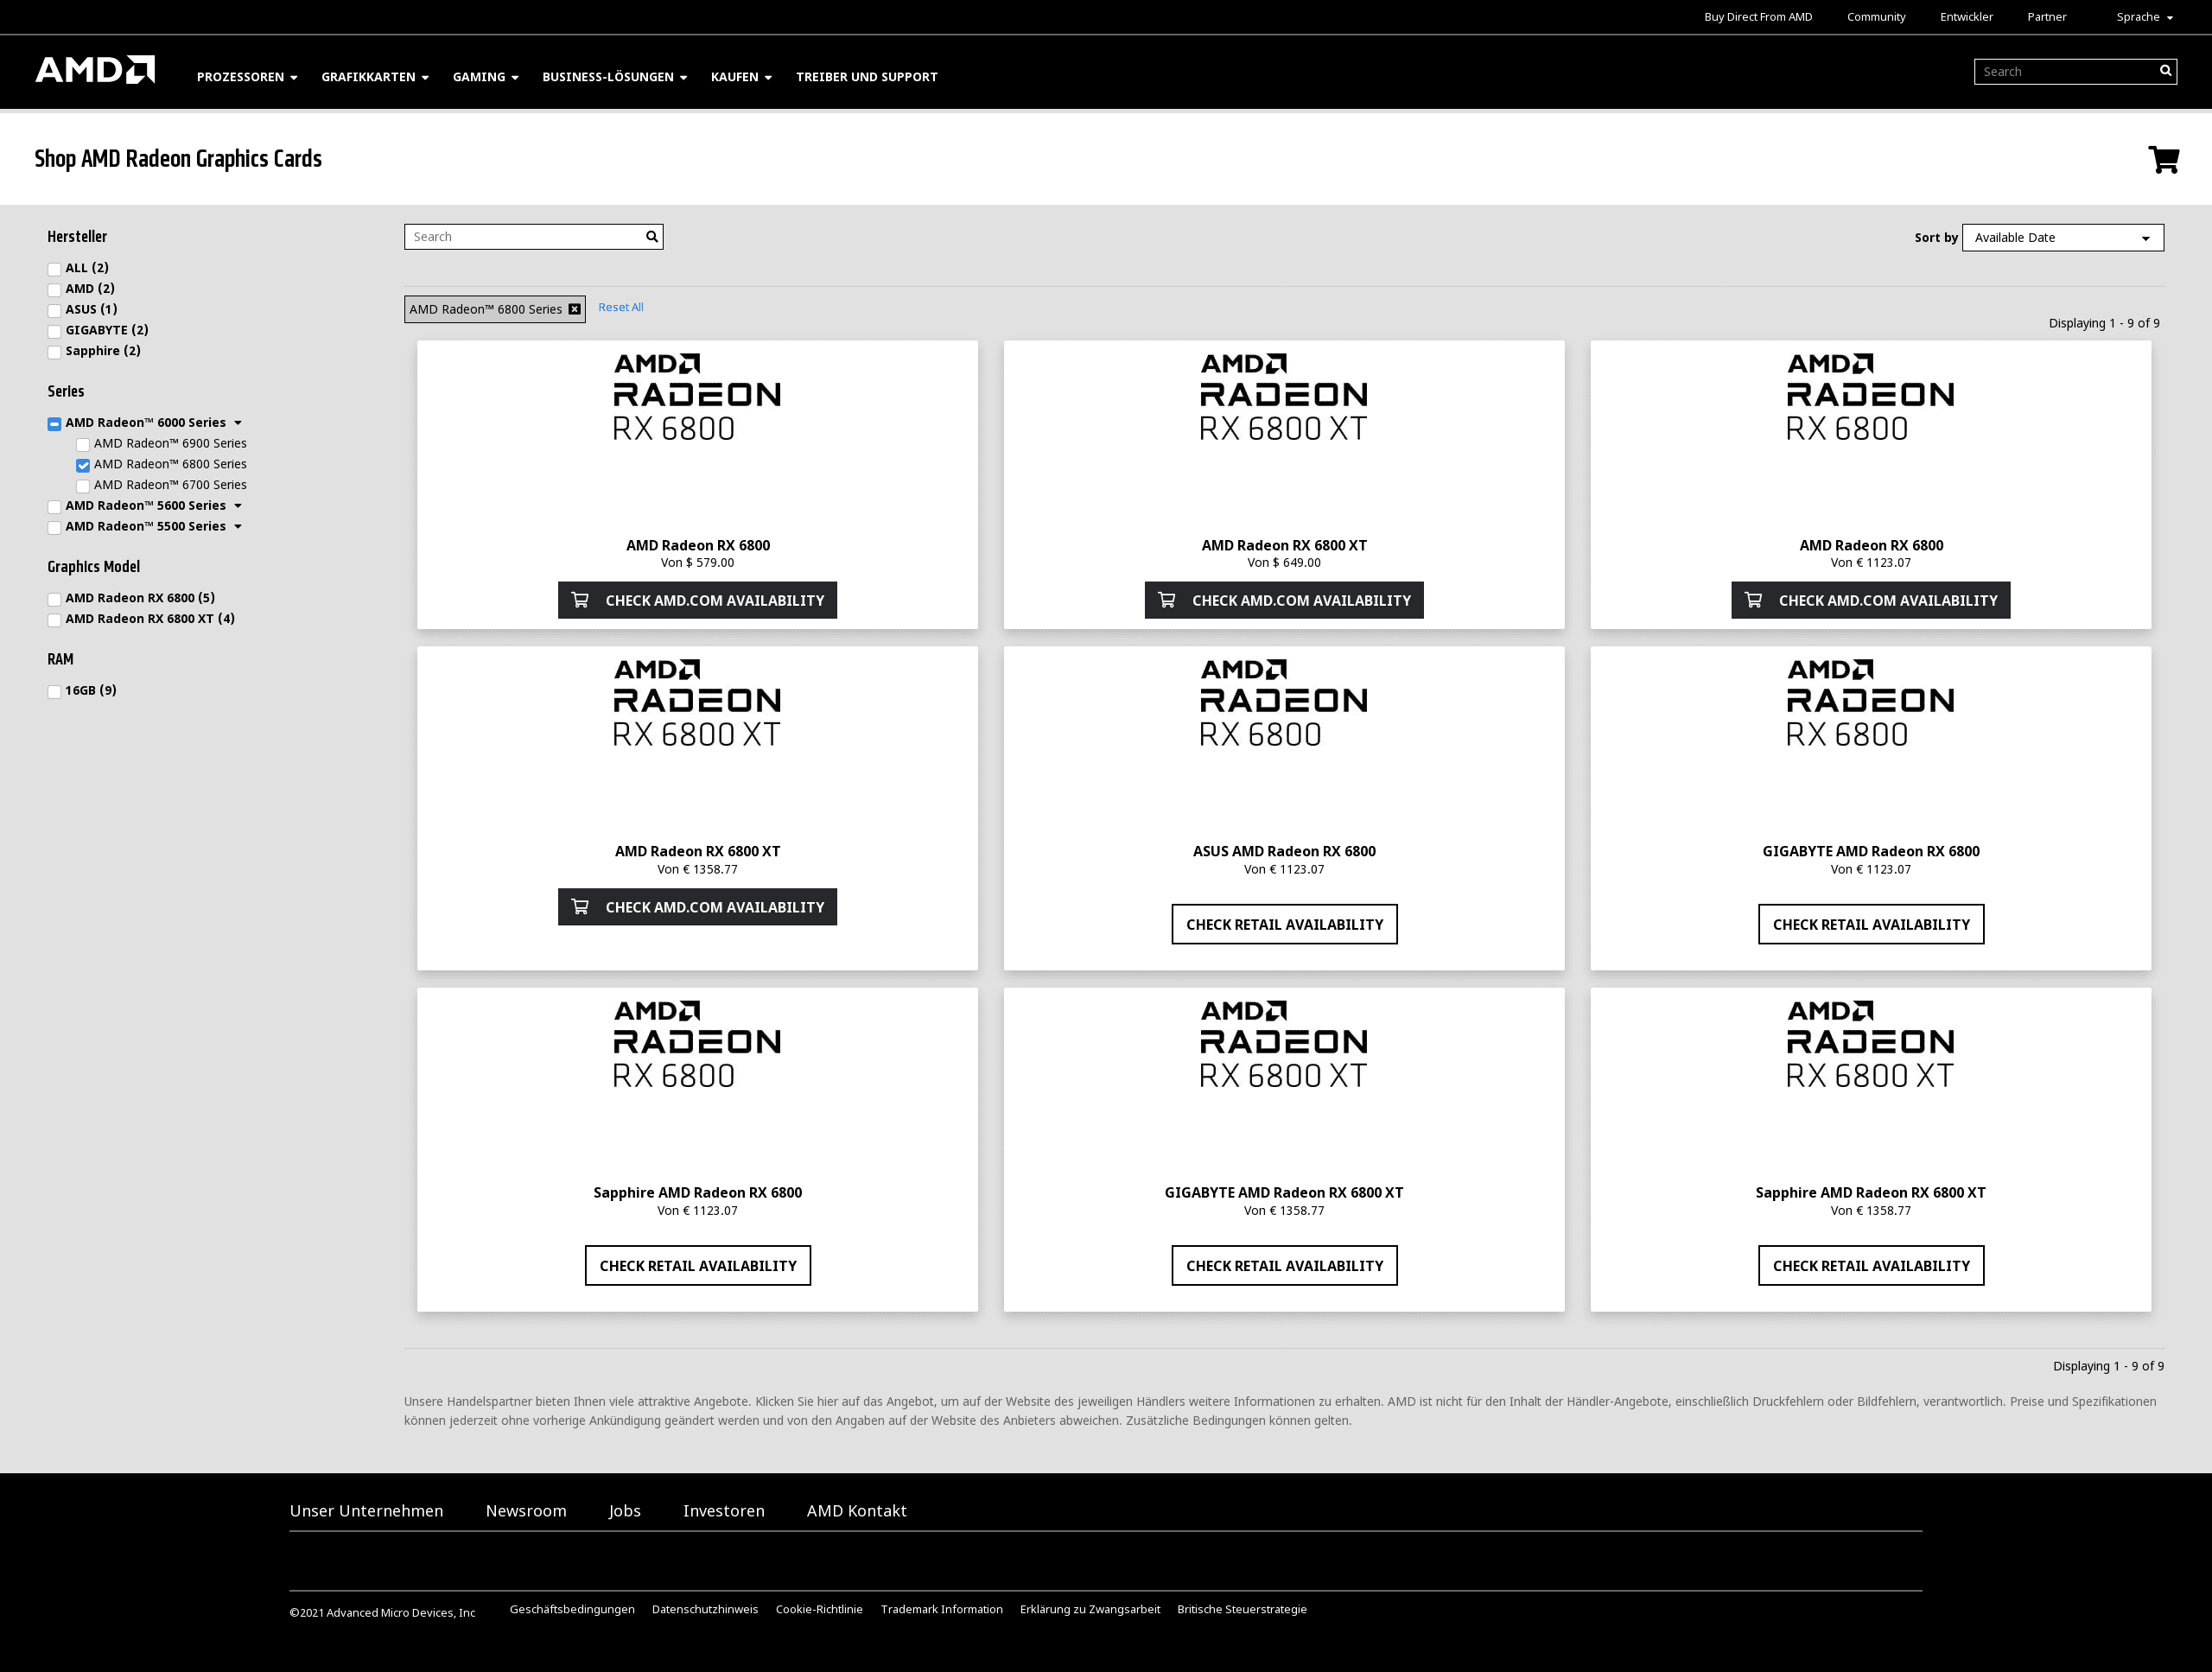Tick the AMD Radeon RX 6800 XT model checkbox
Image resolution: width=2212 pixels, height=1672 pixels.
tap(55, 620)
